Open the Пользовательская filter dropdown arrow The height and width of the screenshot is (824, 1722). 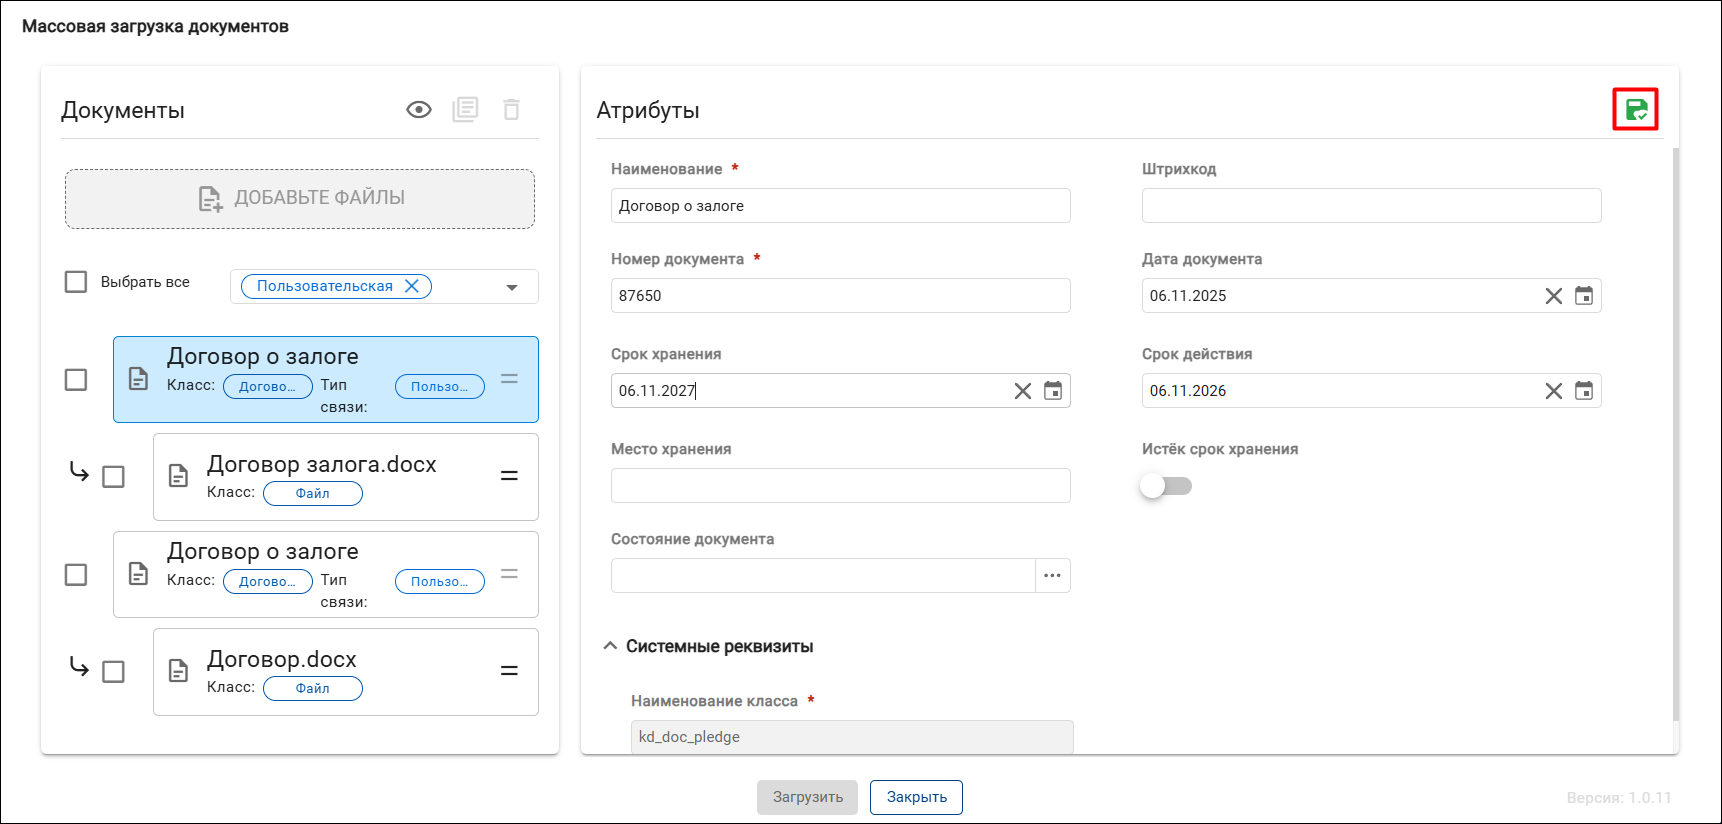[x=512, y=287]
